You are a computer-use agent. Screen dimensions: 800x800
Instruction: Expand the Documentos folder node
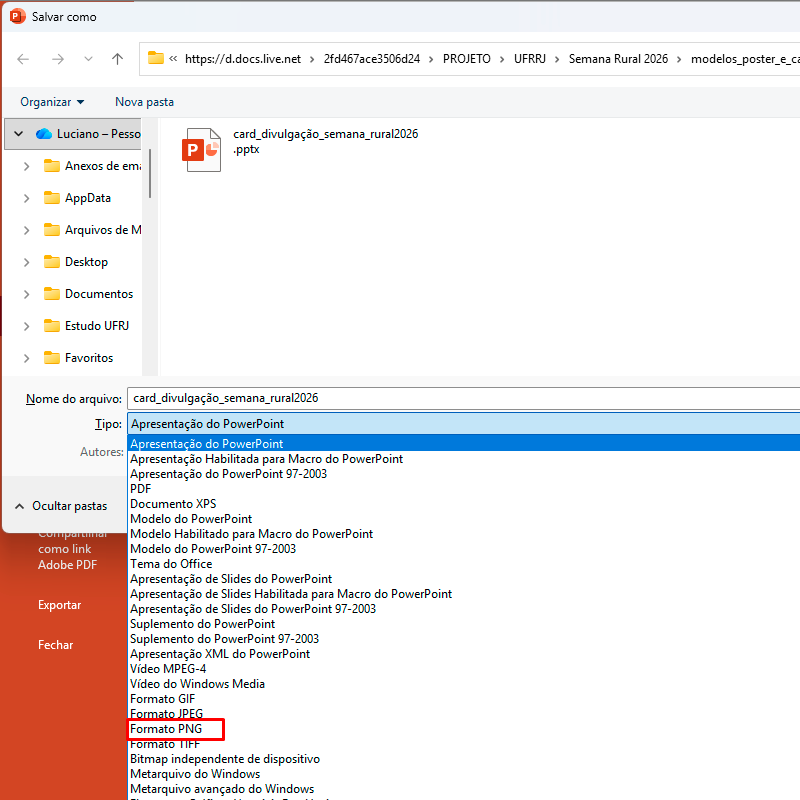tap(27, 294)
